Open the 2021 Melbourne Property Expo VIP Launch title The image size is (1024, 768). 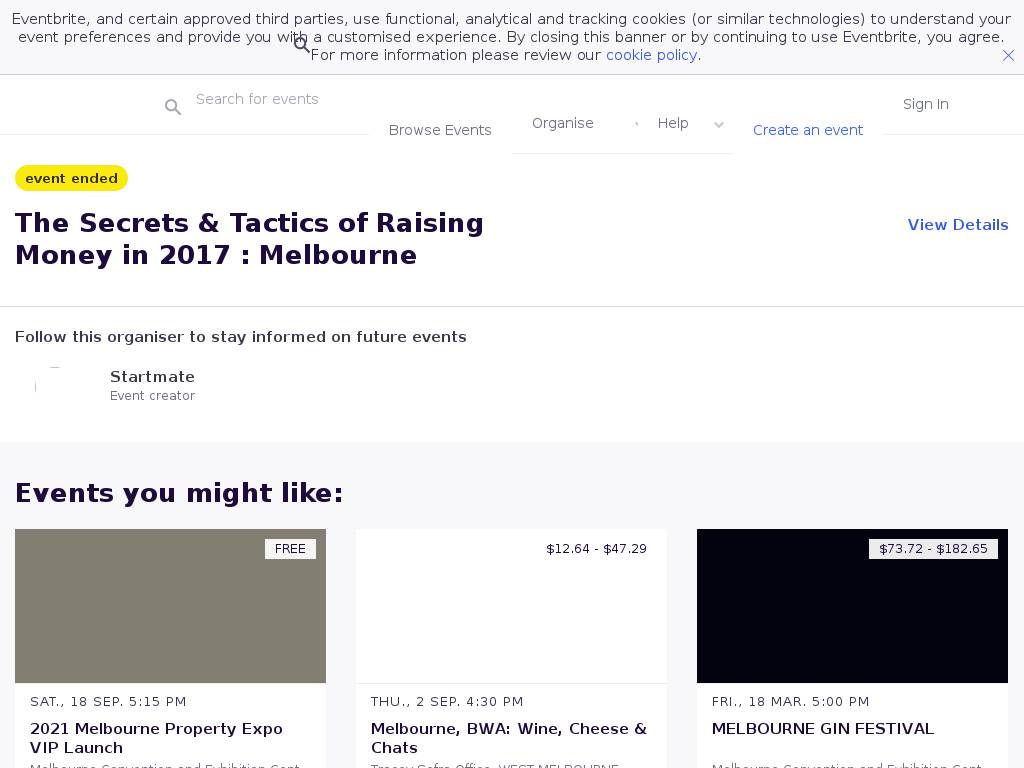[x=156, y=738]
